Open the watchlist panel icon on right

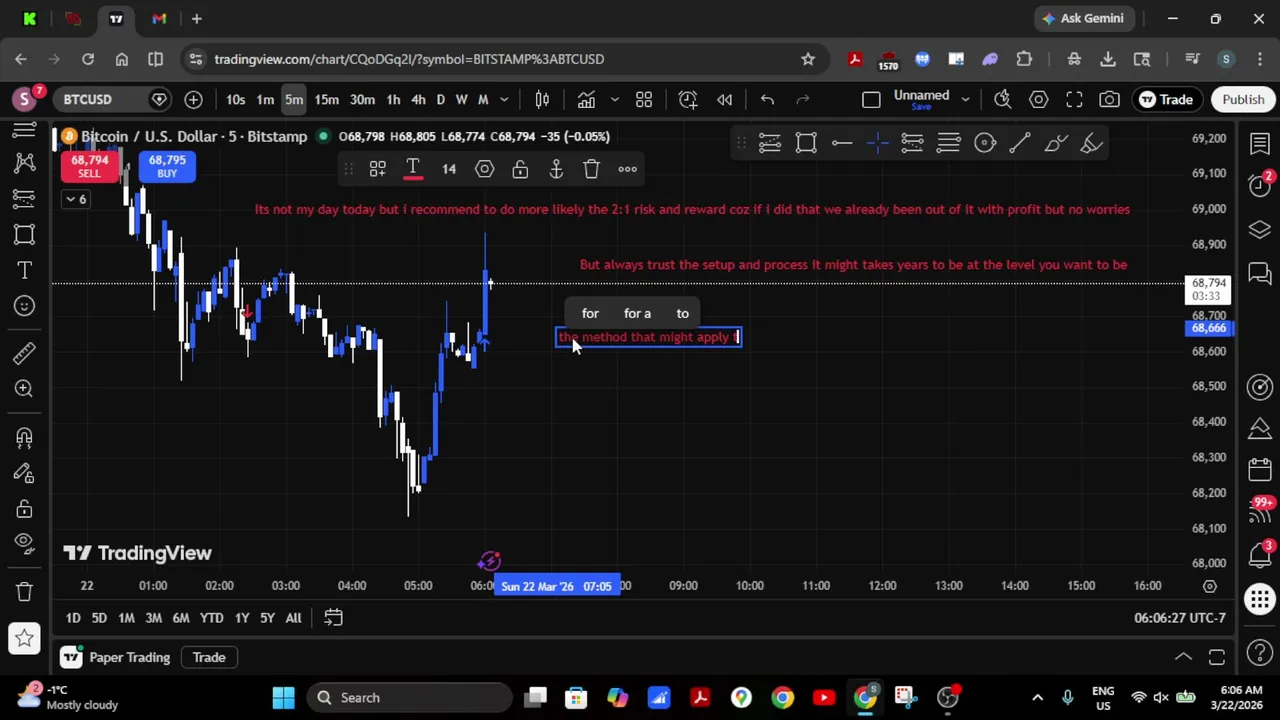(1260, 145)
